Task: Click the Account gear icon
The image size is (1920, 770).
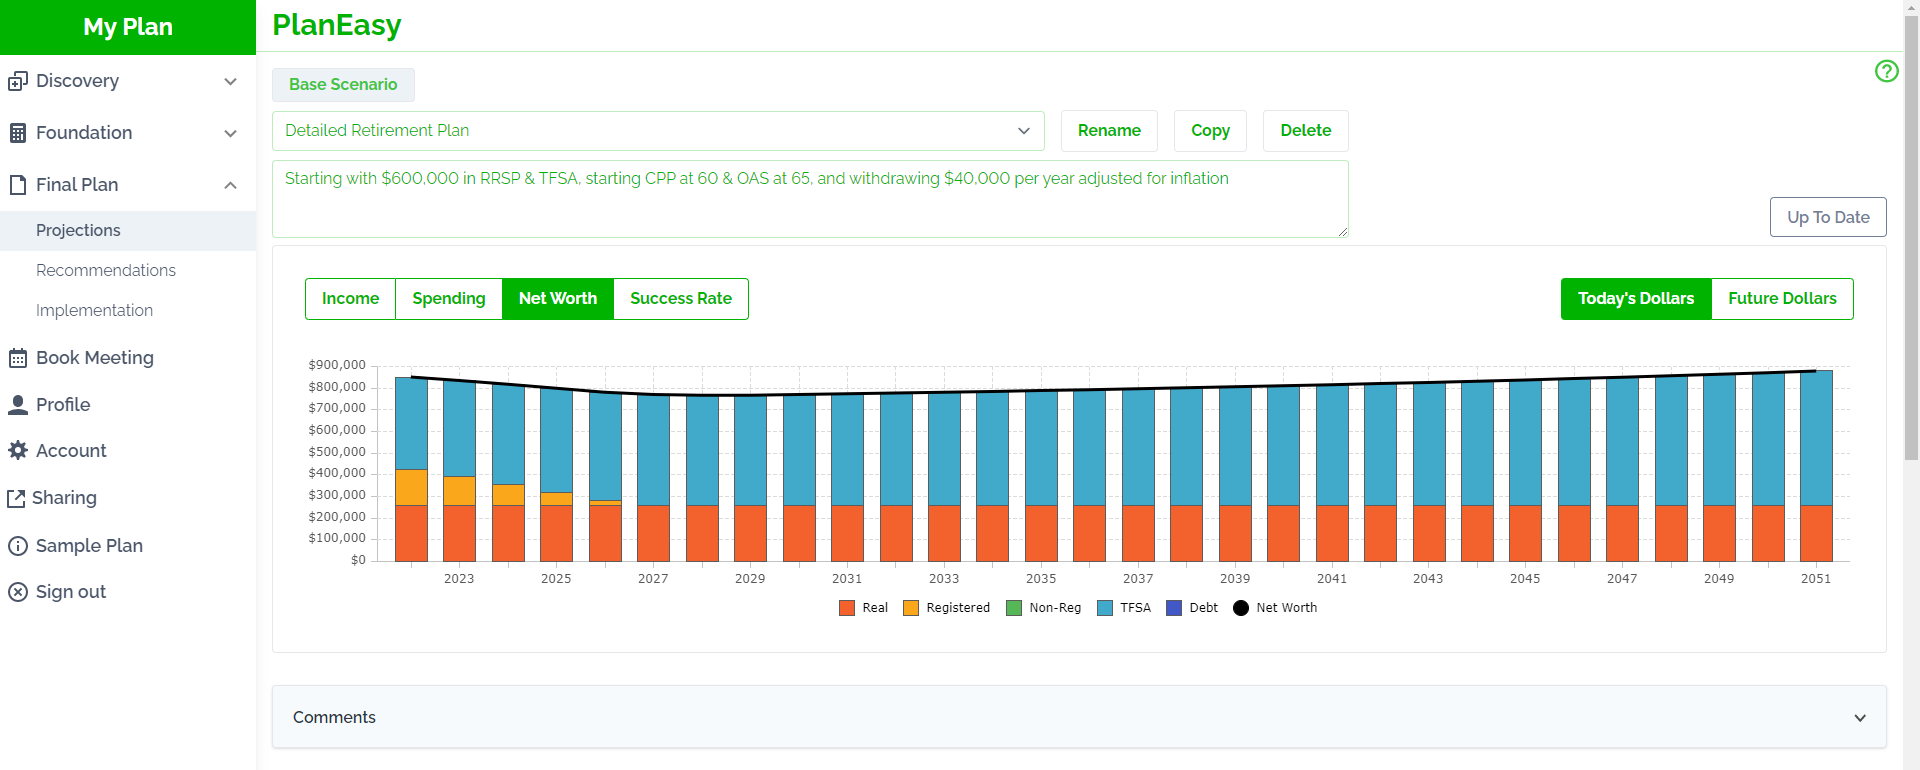Action: [18, 451]
